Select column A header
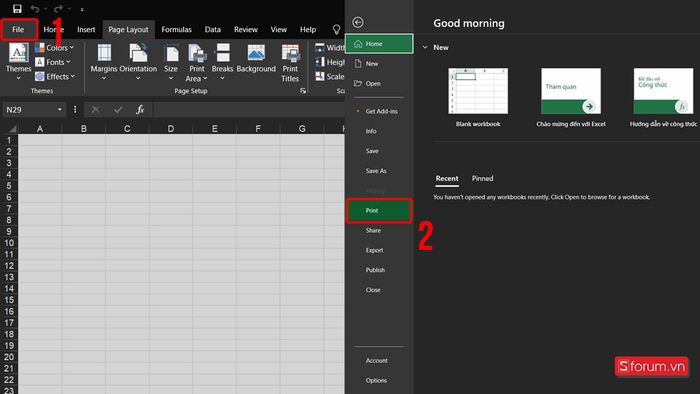700x394 pixels. click(x=40, y=129)
